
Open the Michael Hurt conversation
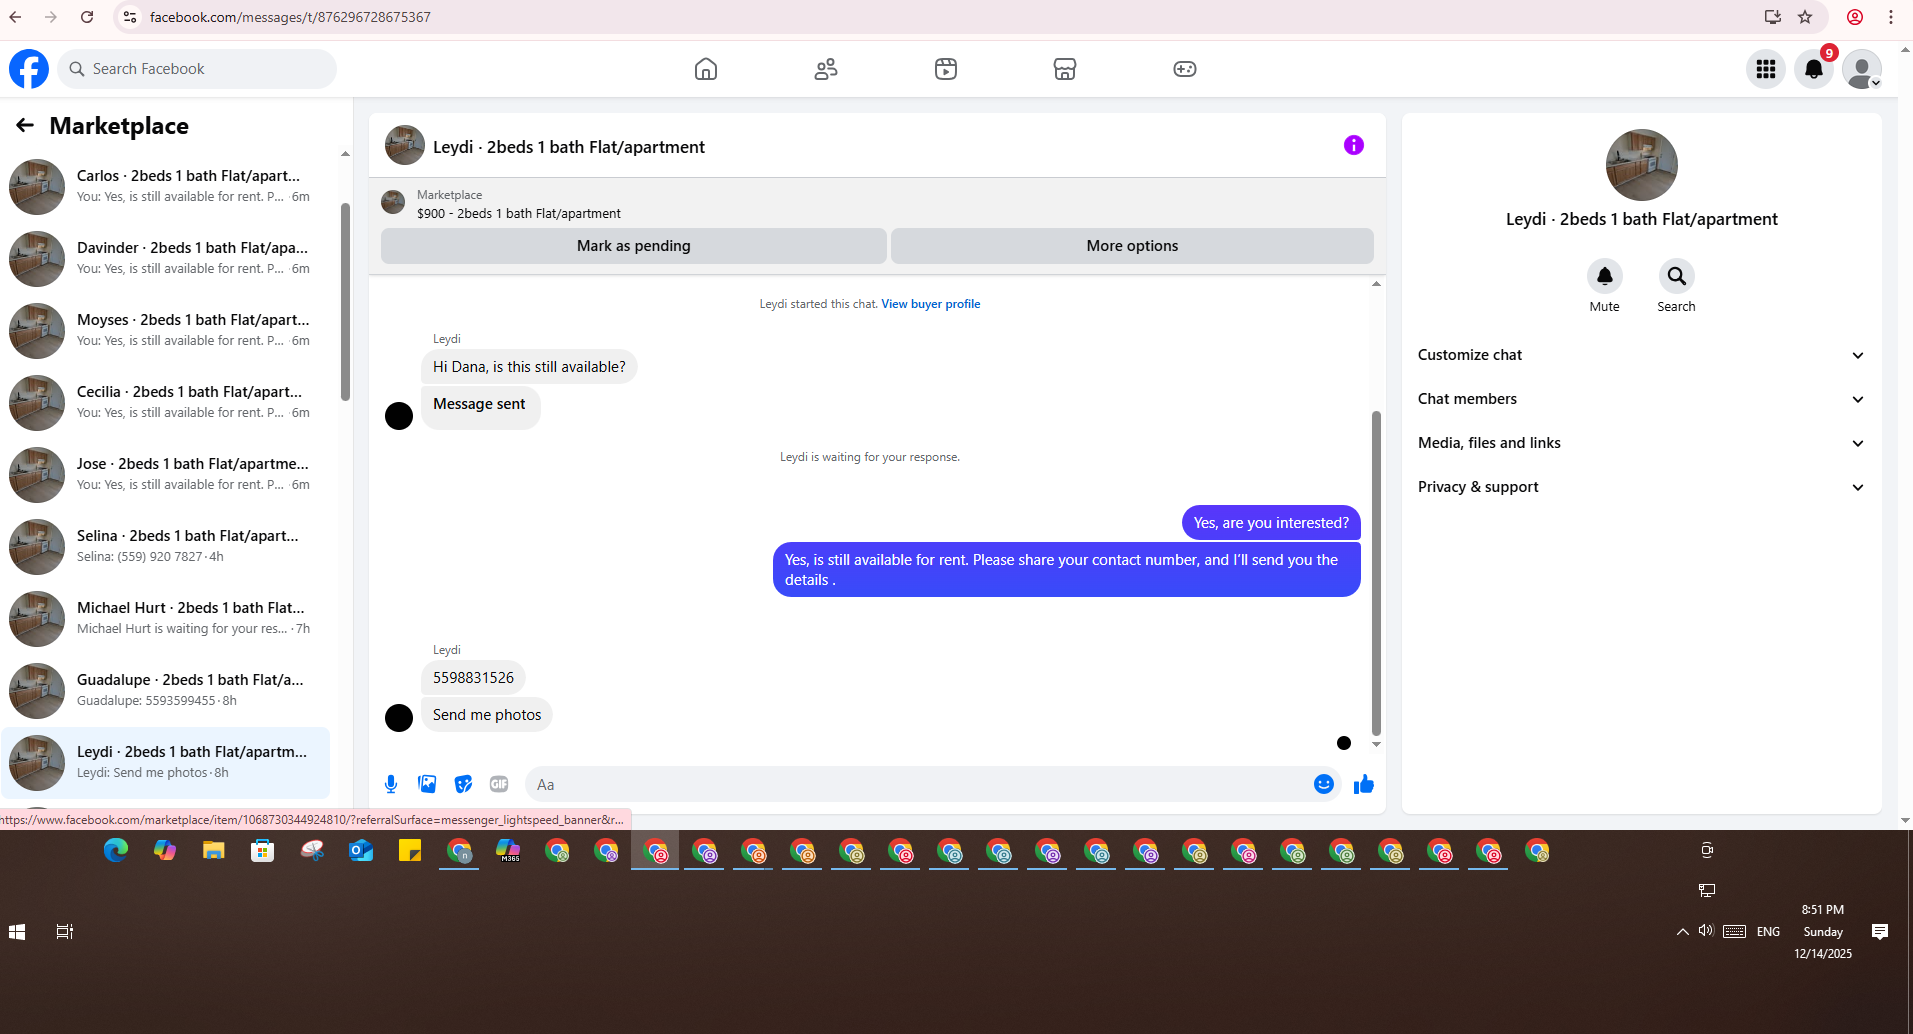click(x=168, y=618)
